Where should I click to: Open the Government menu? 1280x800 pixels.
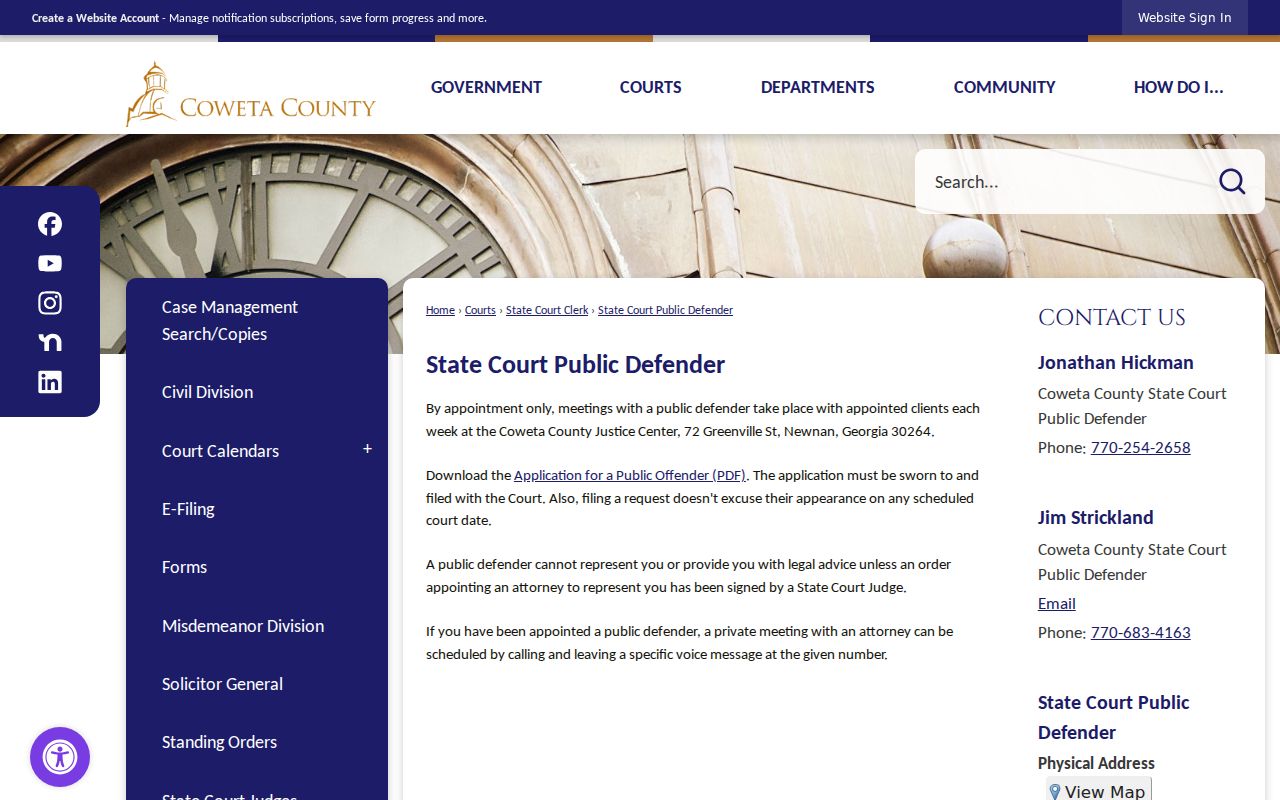coord(486,87)
